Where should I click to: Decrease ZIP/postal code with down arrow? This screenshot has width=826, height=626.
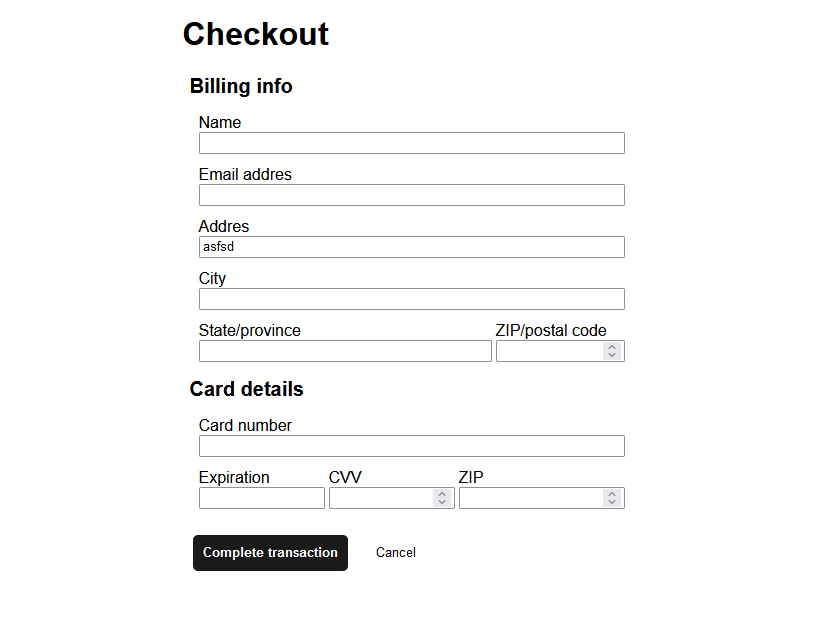pos(613,356)
